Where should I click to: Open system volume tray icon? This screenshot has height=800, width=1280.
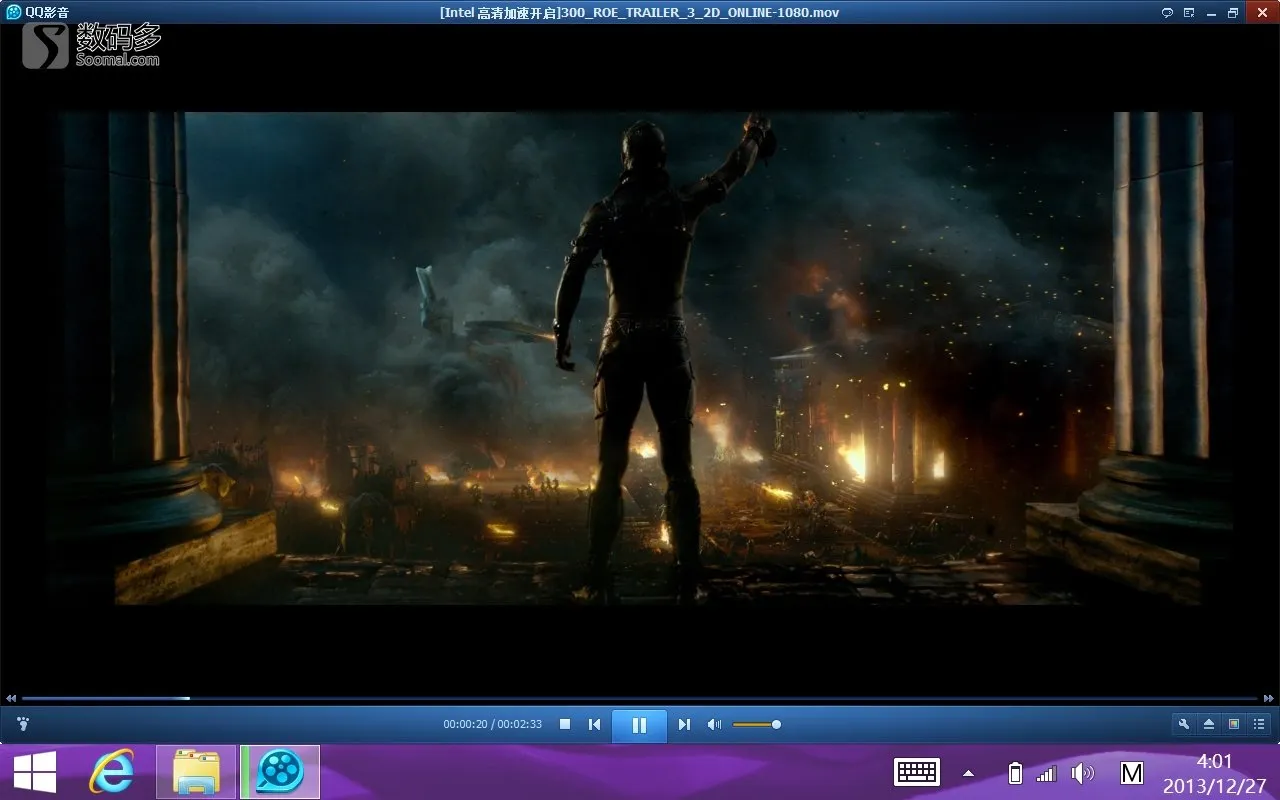1082,773
